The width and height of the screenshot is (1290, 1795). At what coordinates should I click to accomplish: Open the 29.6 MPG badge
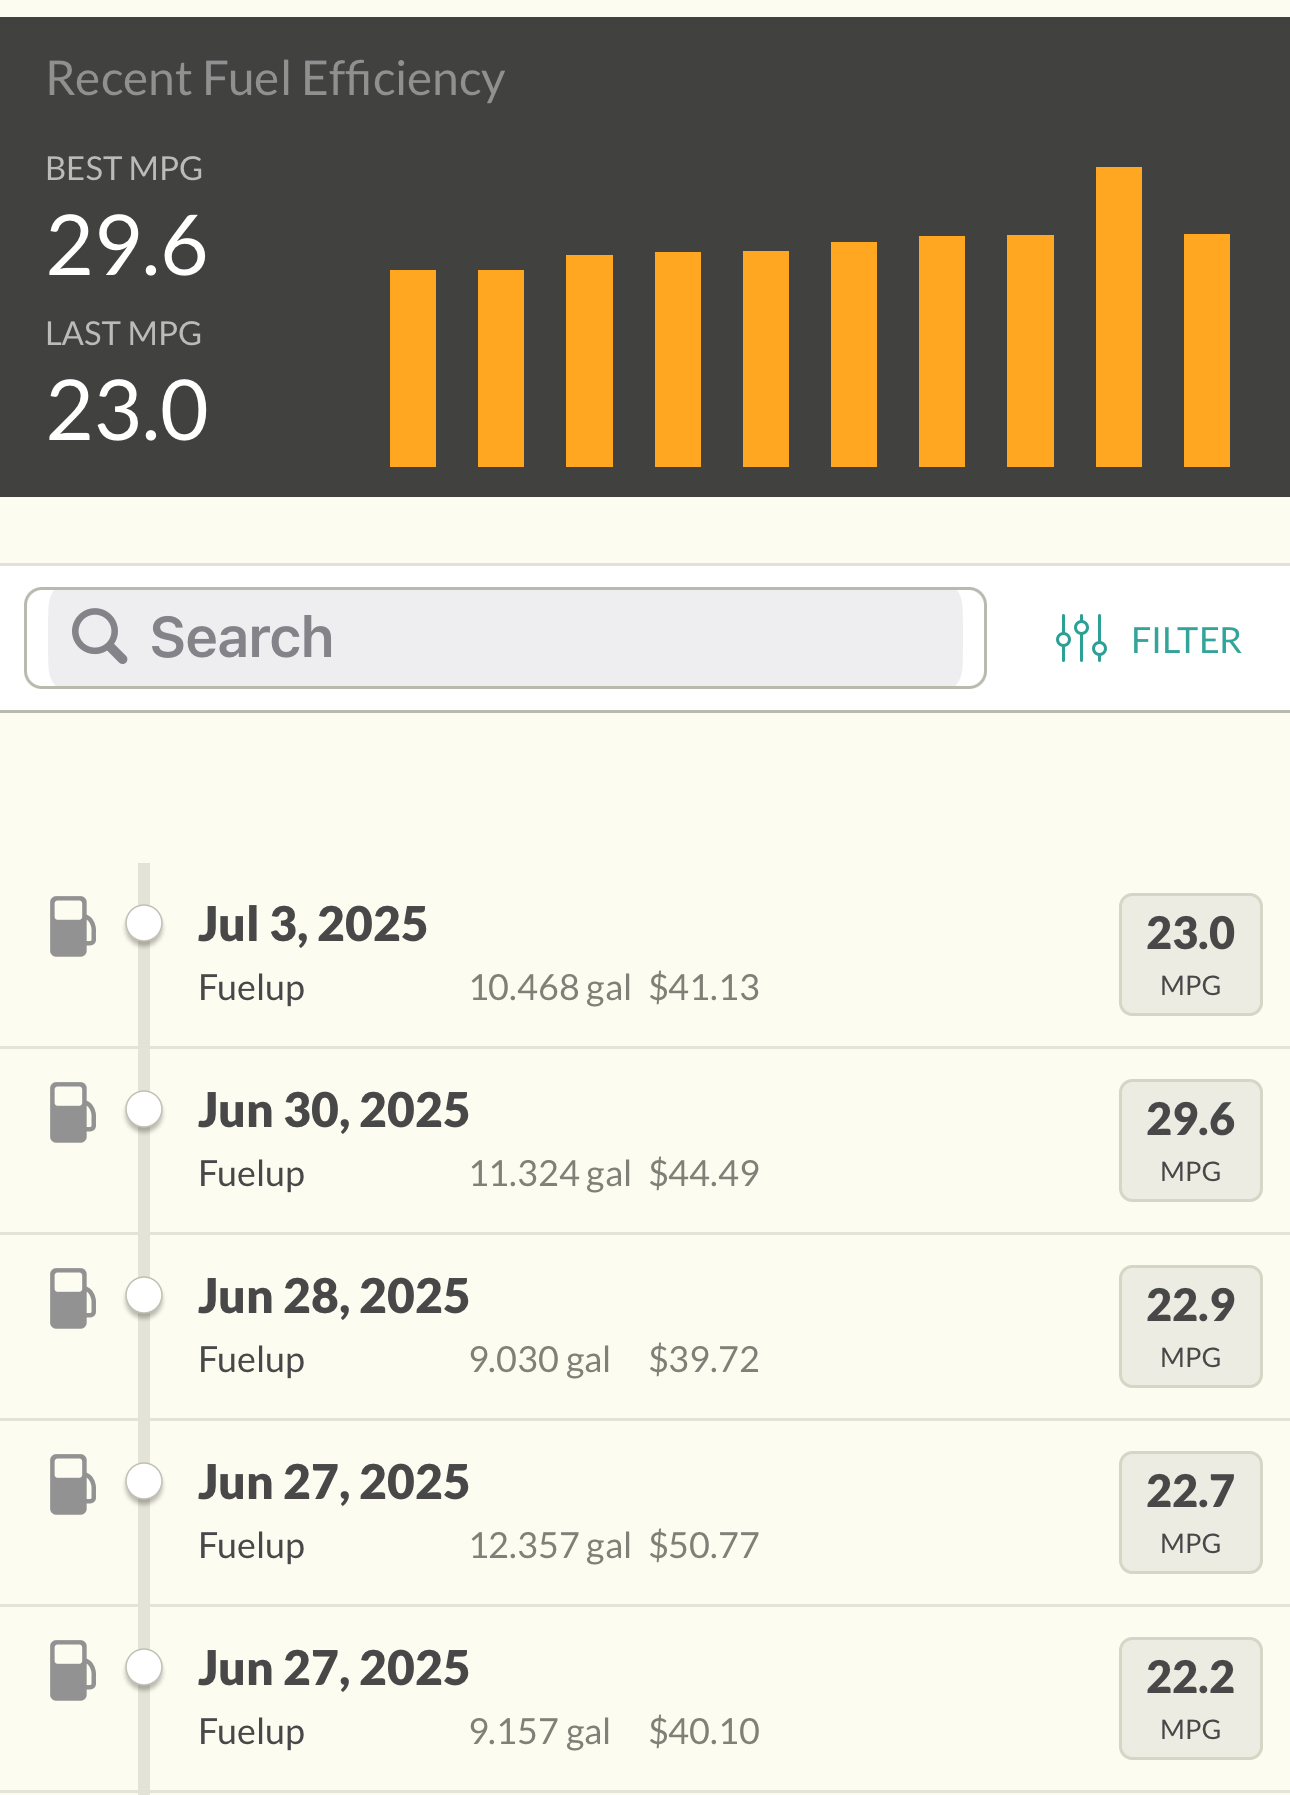(x=1190, y=1141)
